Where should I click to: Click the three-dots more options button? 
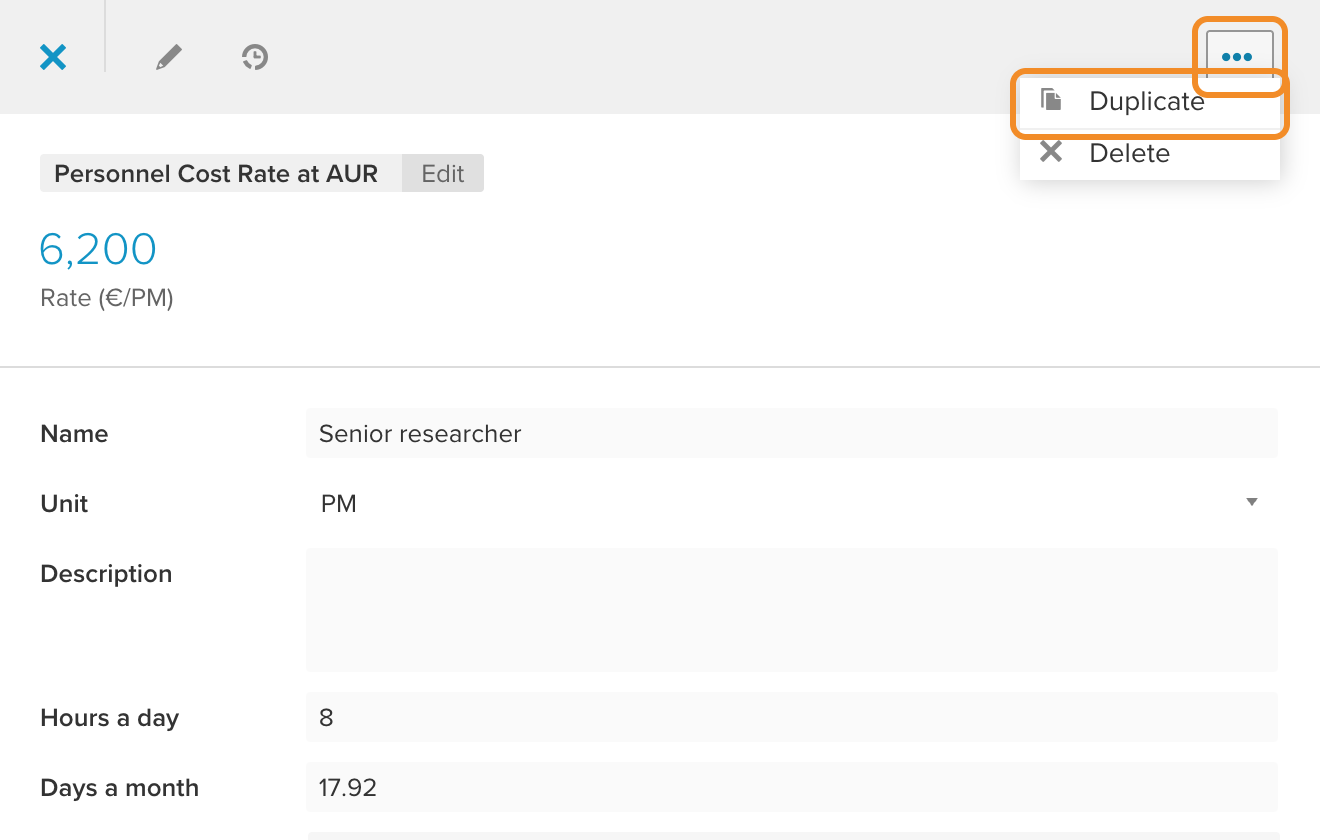coord(1239,57)
